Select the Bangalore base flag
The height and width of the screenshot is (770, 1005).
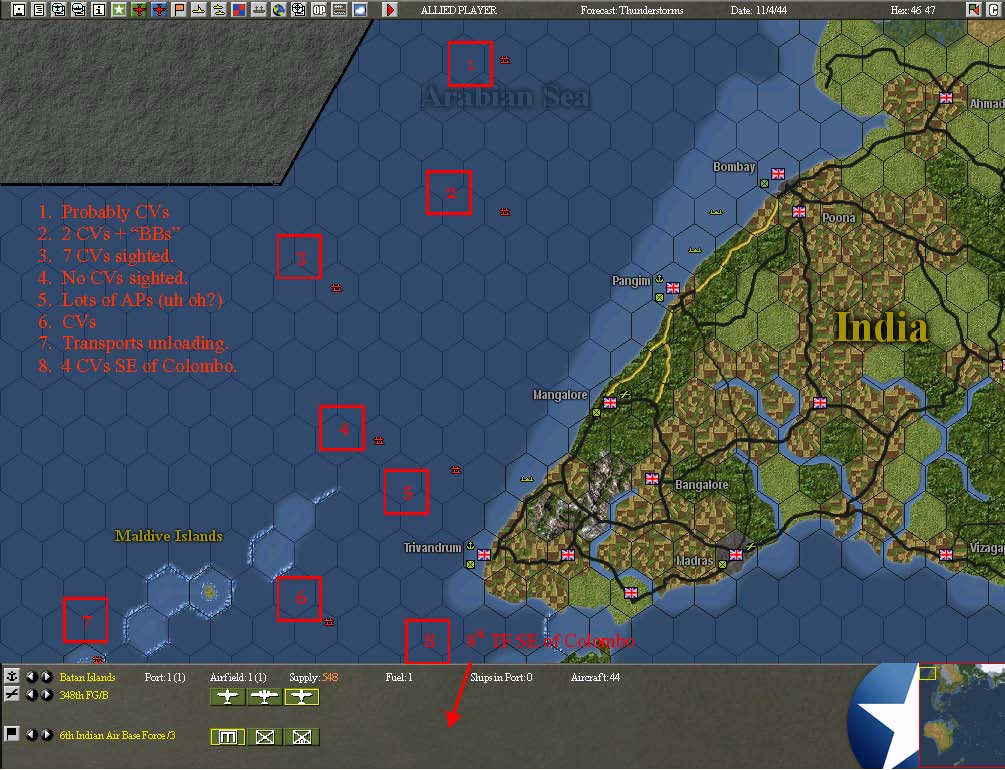point(652,478)
